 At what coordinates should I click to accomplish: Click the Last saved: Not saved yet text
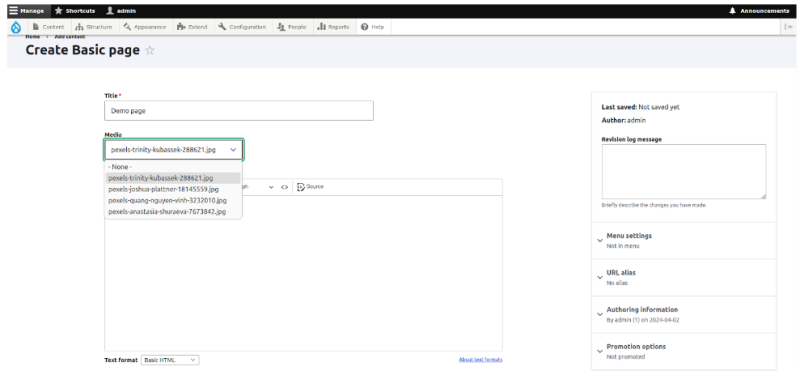point(640,107)
